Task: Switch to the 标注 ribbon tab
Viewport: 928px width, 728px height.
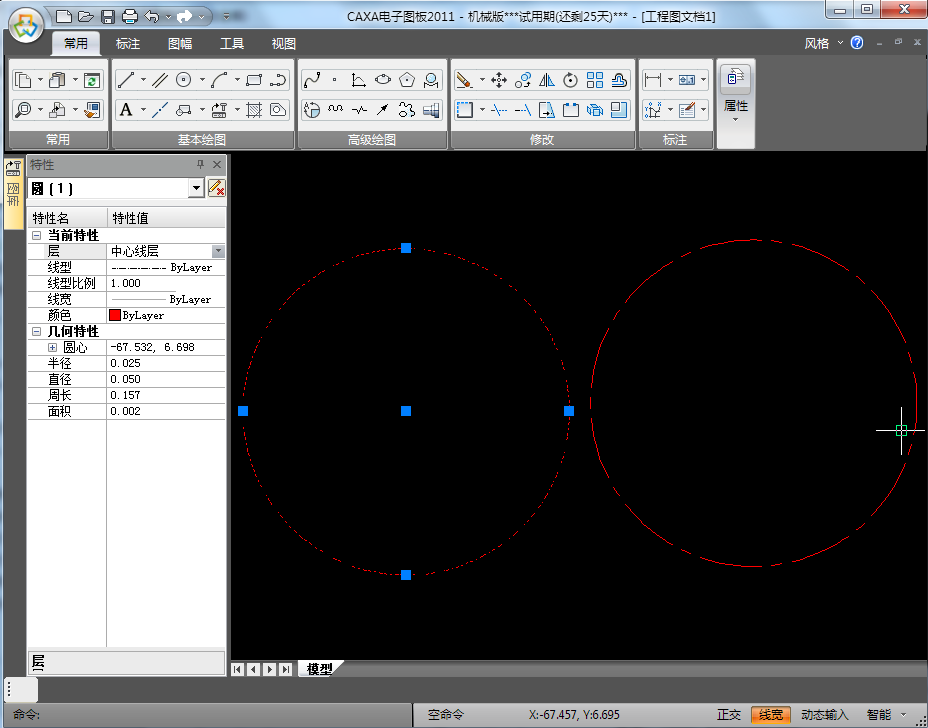Action: 128,44
